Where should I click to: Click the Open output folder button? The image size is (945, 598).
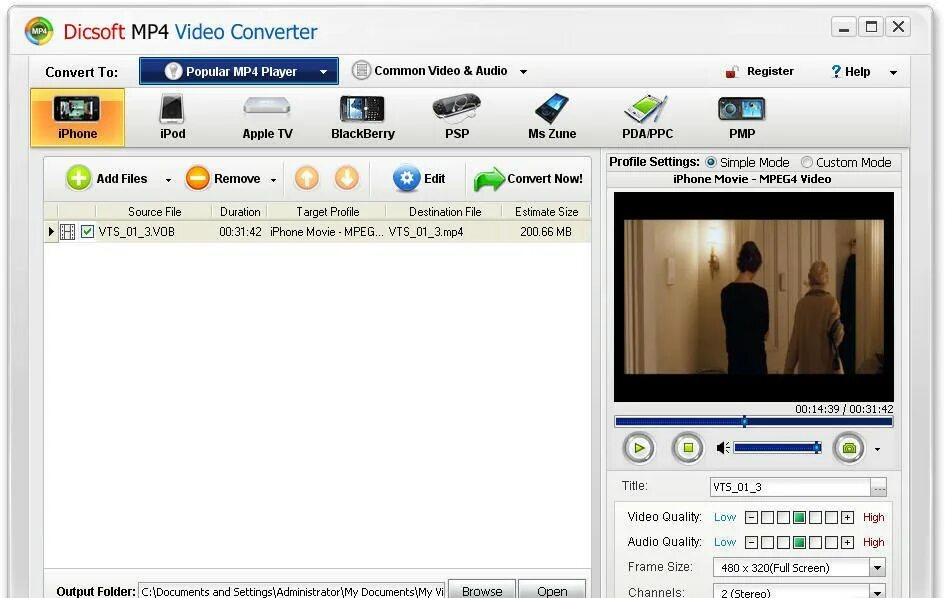tap(551, 590)
